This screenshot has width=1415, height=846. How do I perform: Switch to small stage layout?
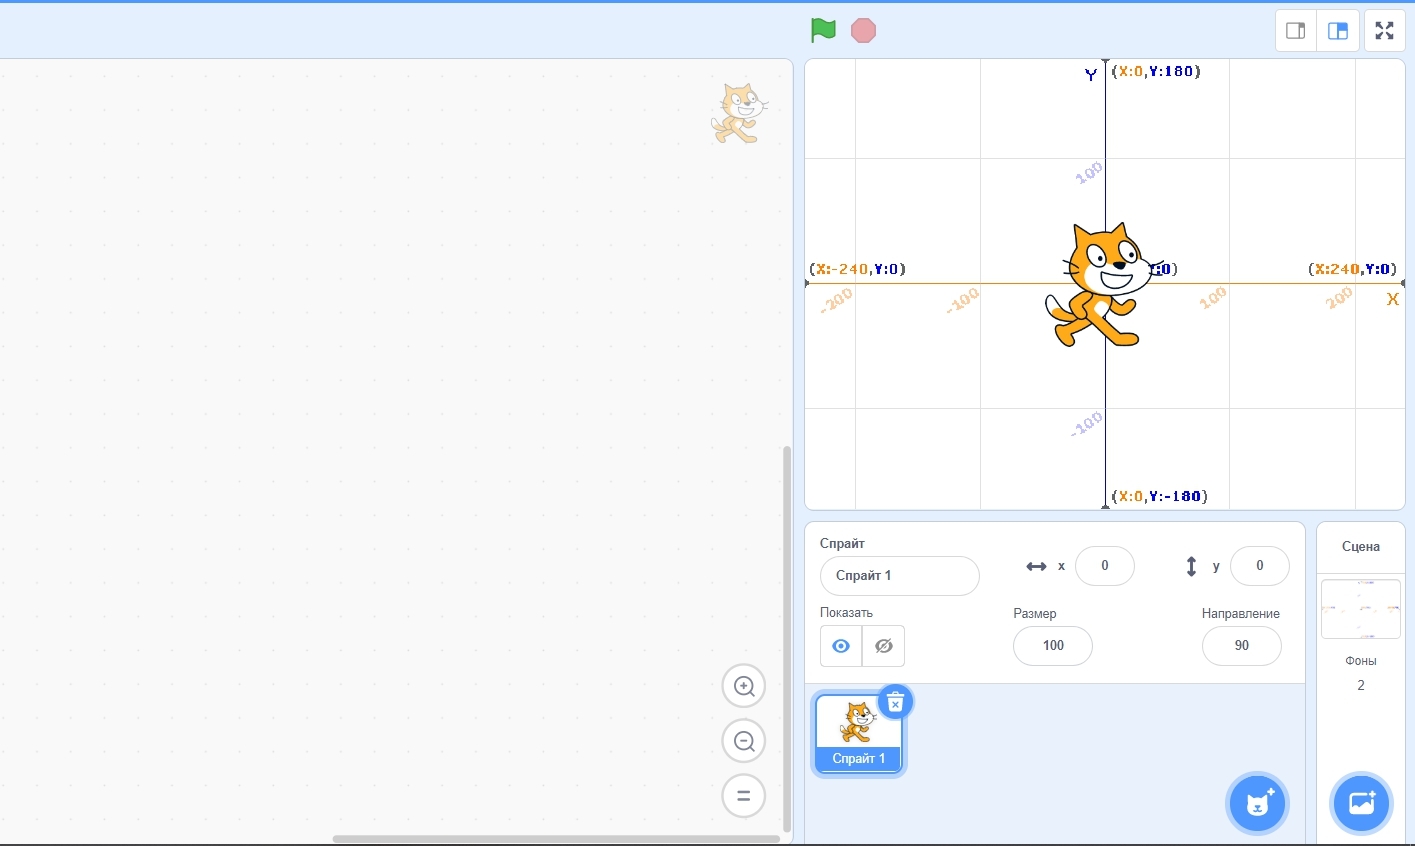point(1296,30)
